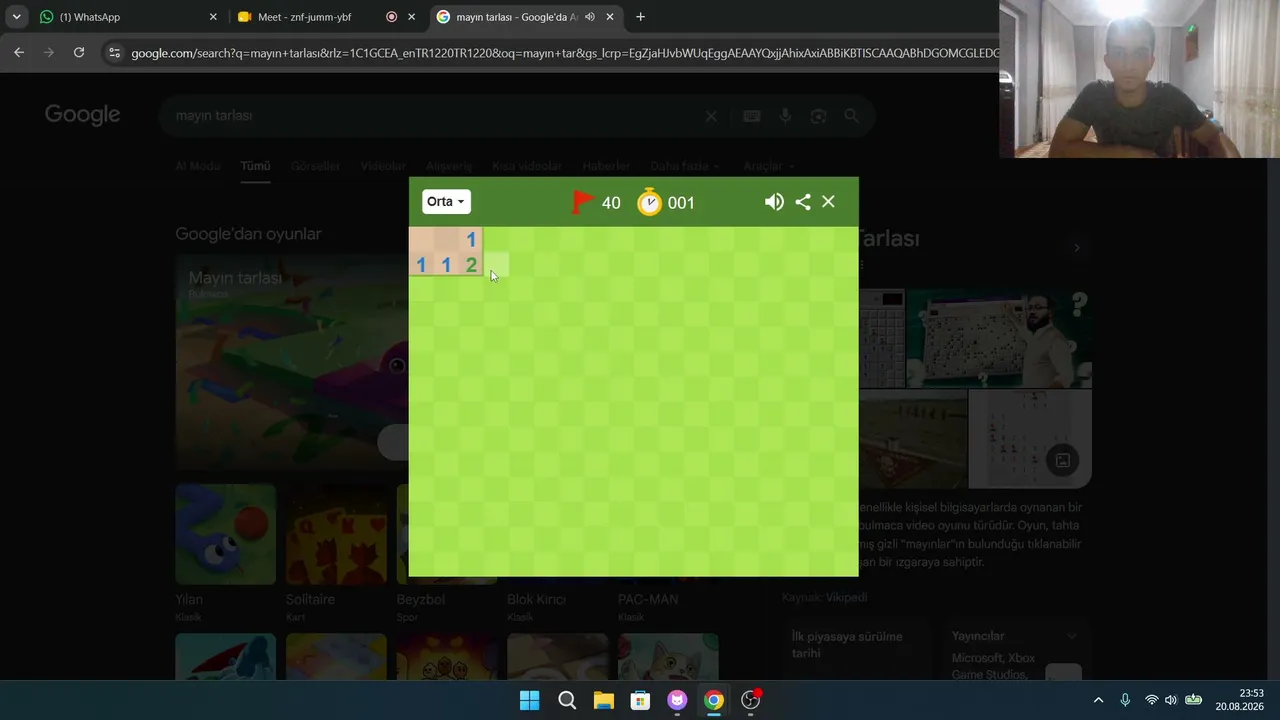This screenshot has width=1280, height=720.
Task: Click the microphone icon in system tray
Action: point(1125,700)
